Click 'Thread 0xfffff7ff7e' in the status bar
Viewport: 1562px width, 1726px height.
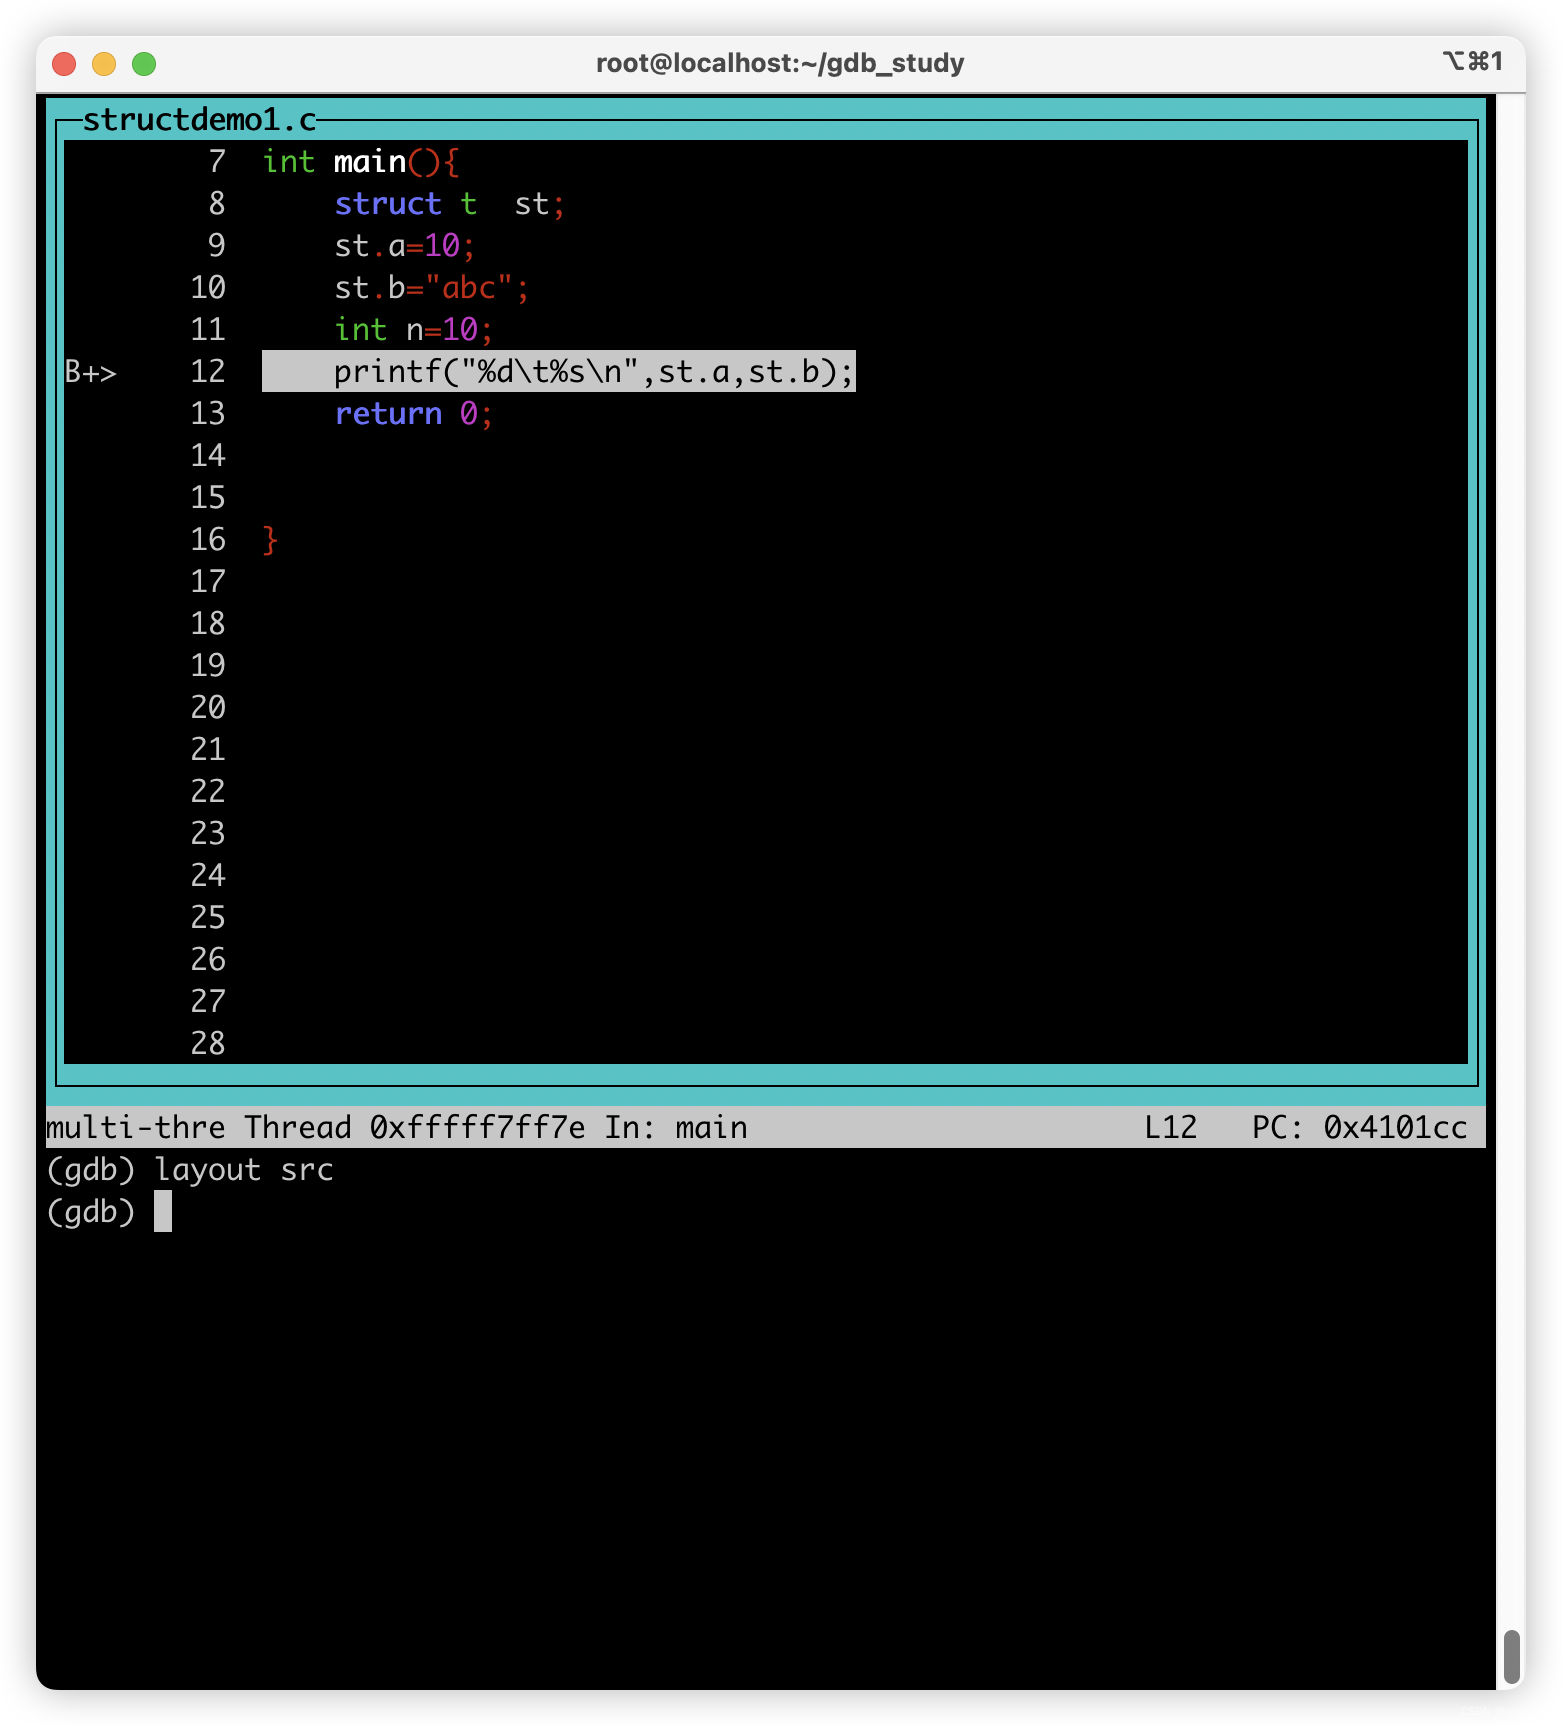pyautogui.click(x=415, y=1128)
